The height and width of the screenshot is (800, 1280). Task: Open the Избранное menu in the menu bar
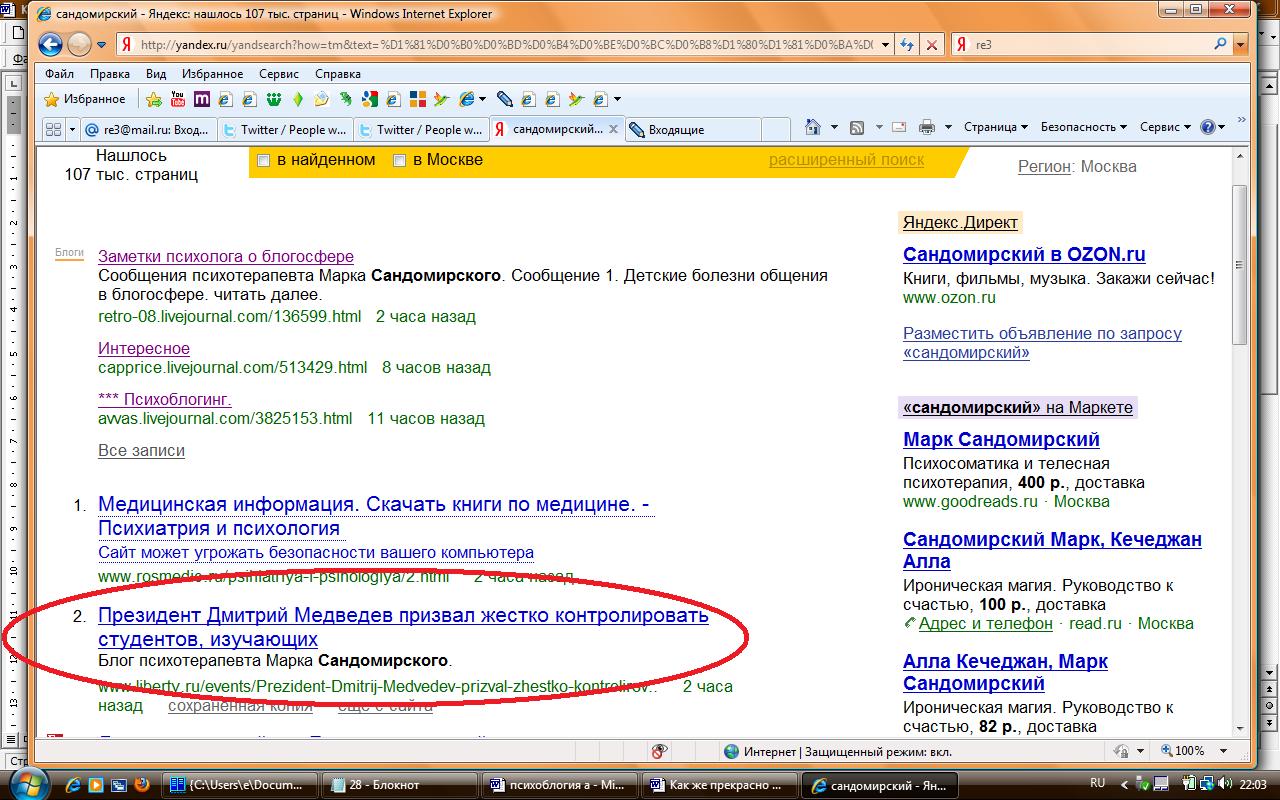[x=212, y=74]
